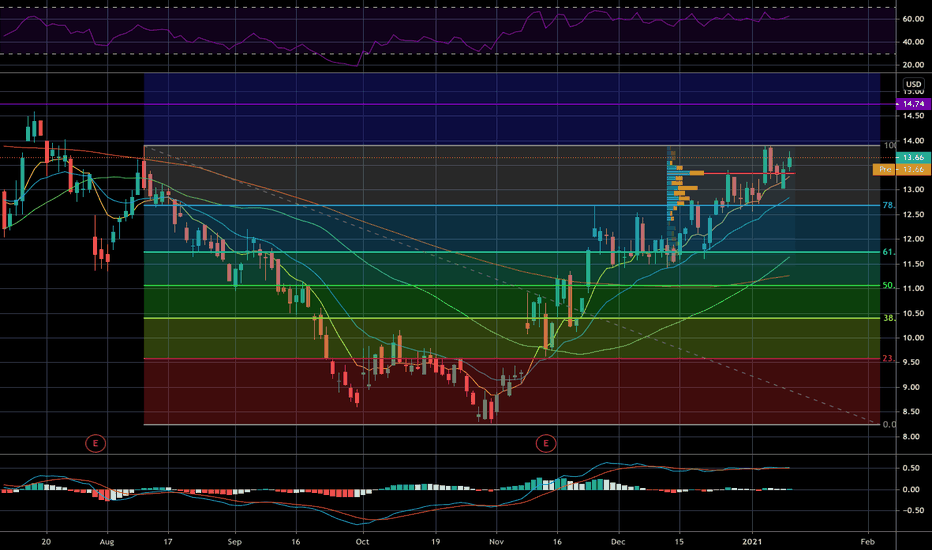Click the 2021 date label
932x550 pixels.
point(752,542)
